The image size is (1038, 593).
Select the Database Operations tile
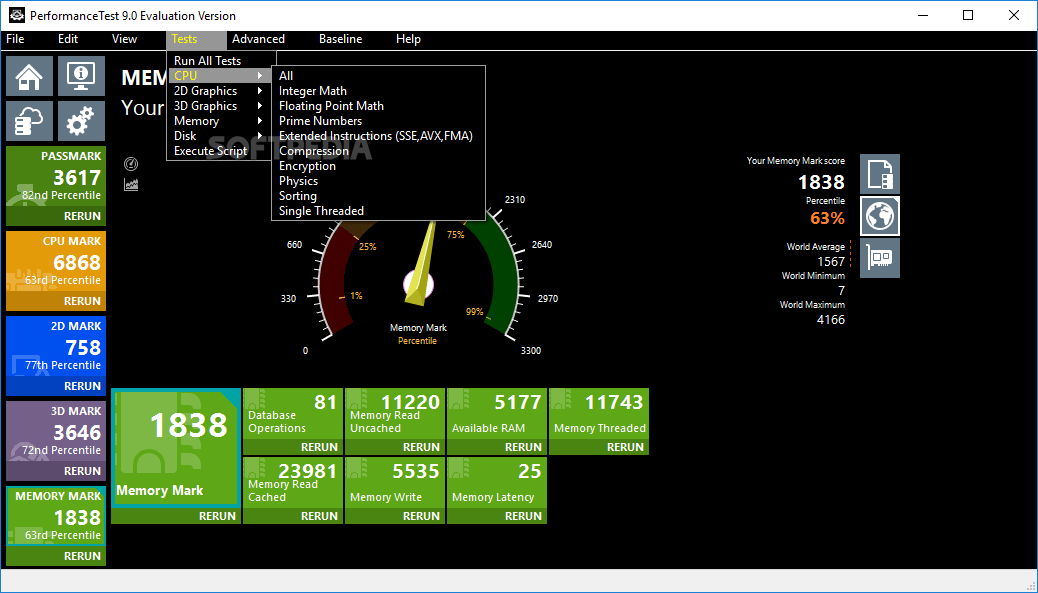(x=293, y=414)
